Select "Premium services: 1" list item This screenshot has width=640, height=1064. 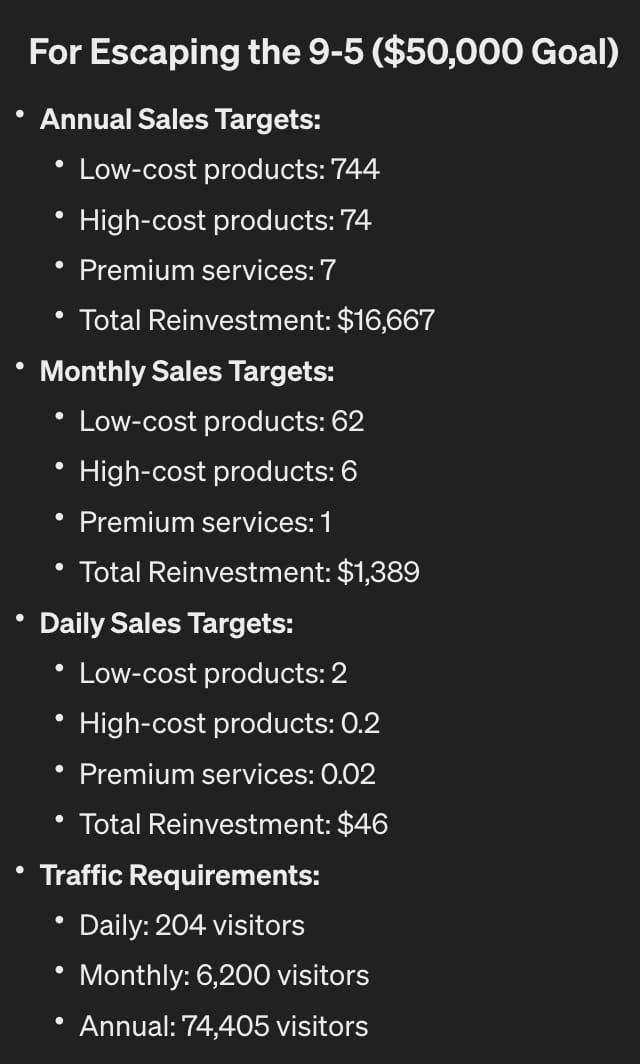205,522
